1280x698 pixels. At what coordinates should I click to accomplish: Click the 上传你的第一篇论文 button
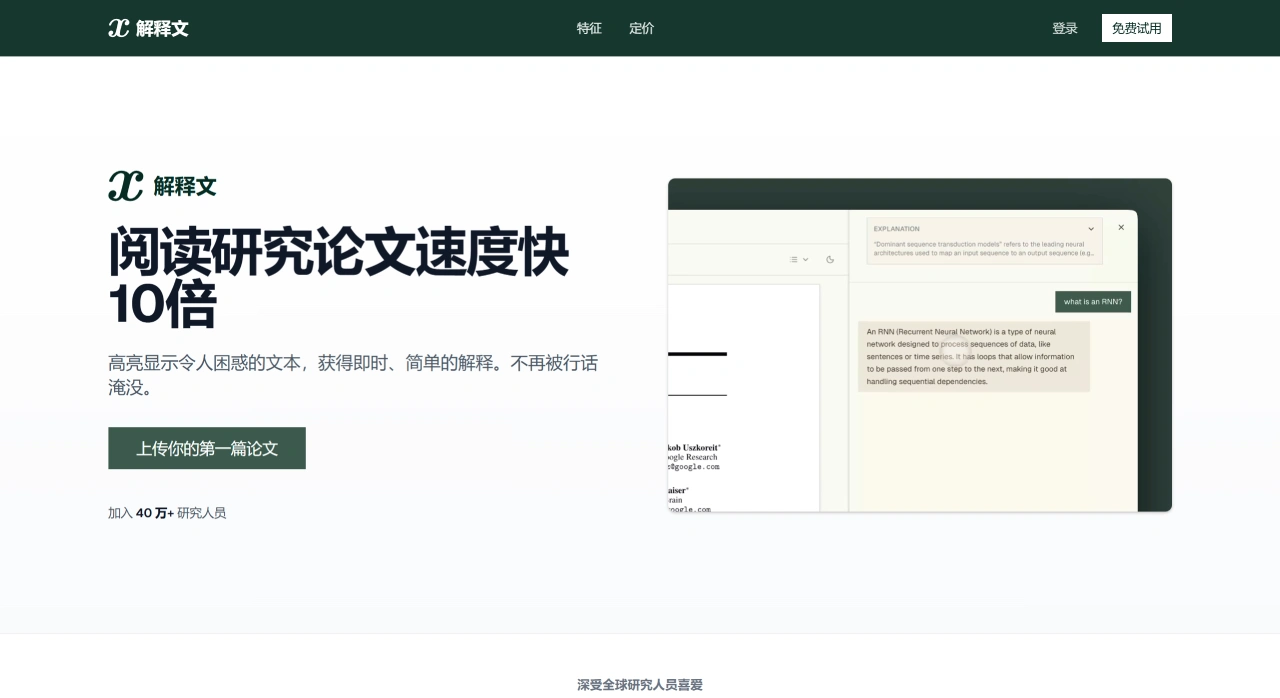(206, 448)
